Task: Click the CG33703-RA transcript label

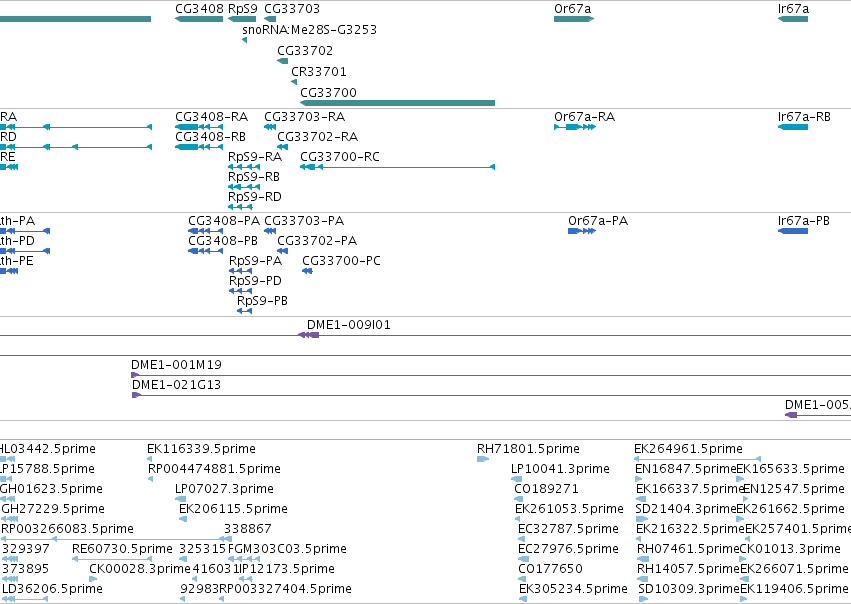Action: 304,117
